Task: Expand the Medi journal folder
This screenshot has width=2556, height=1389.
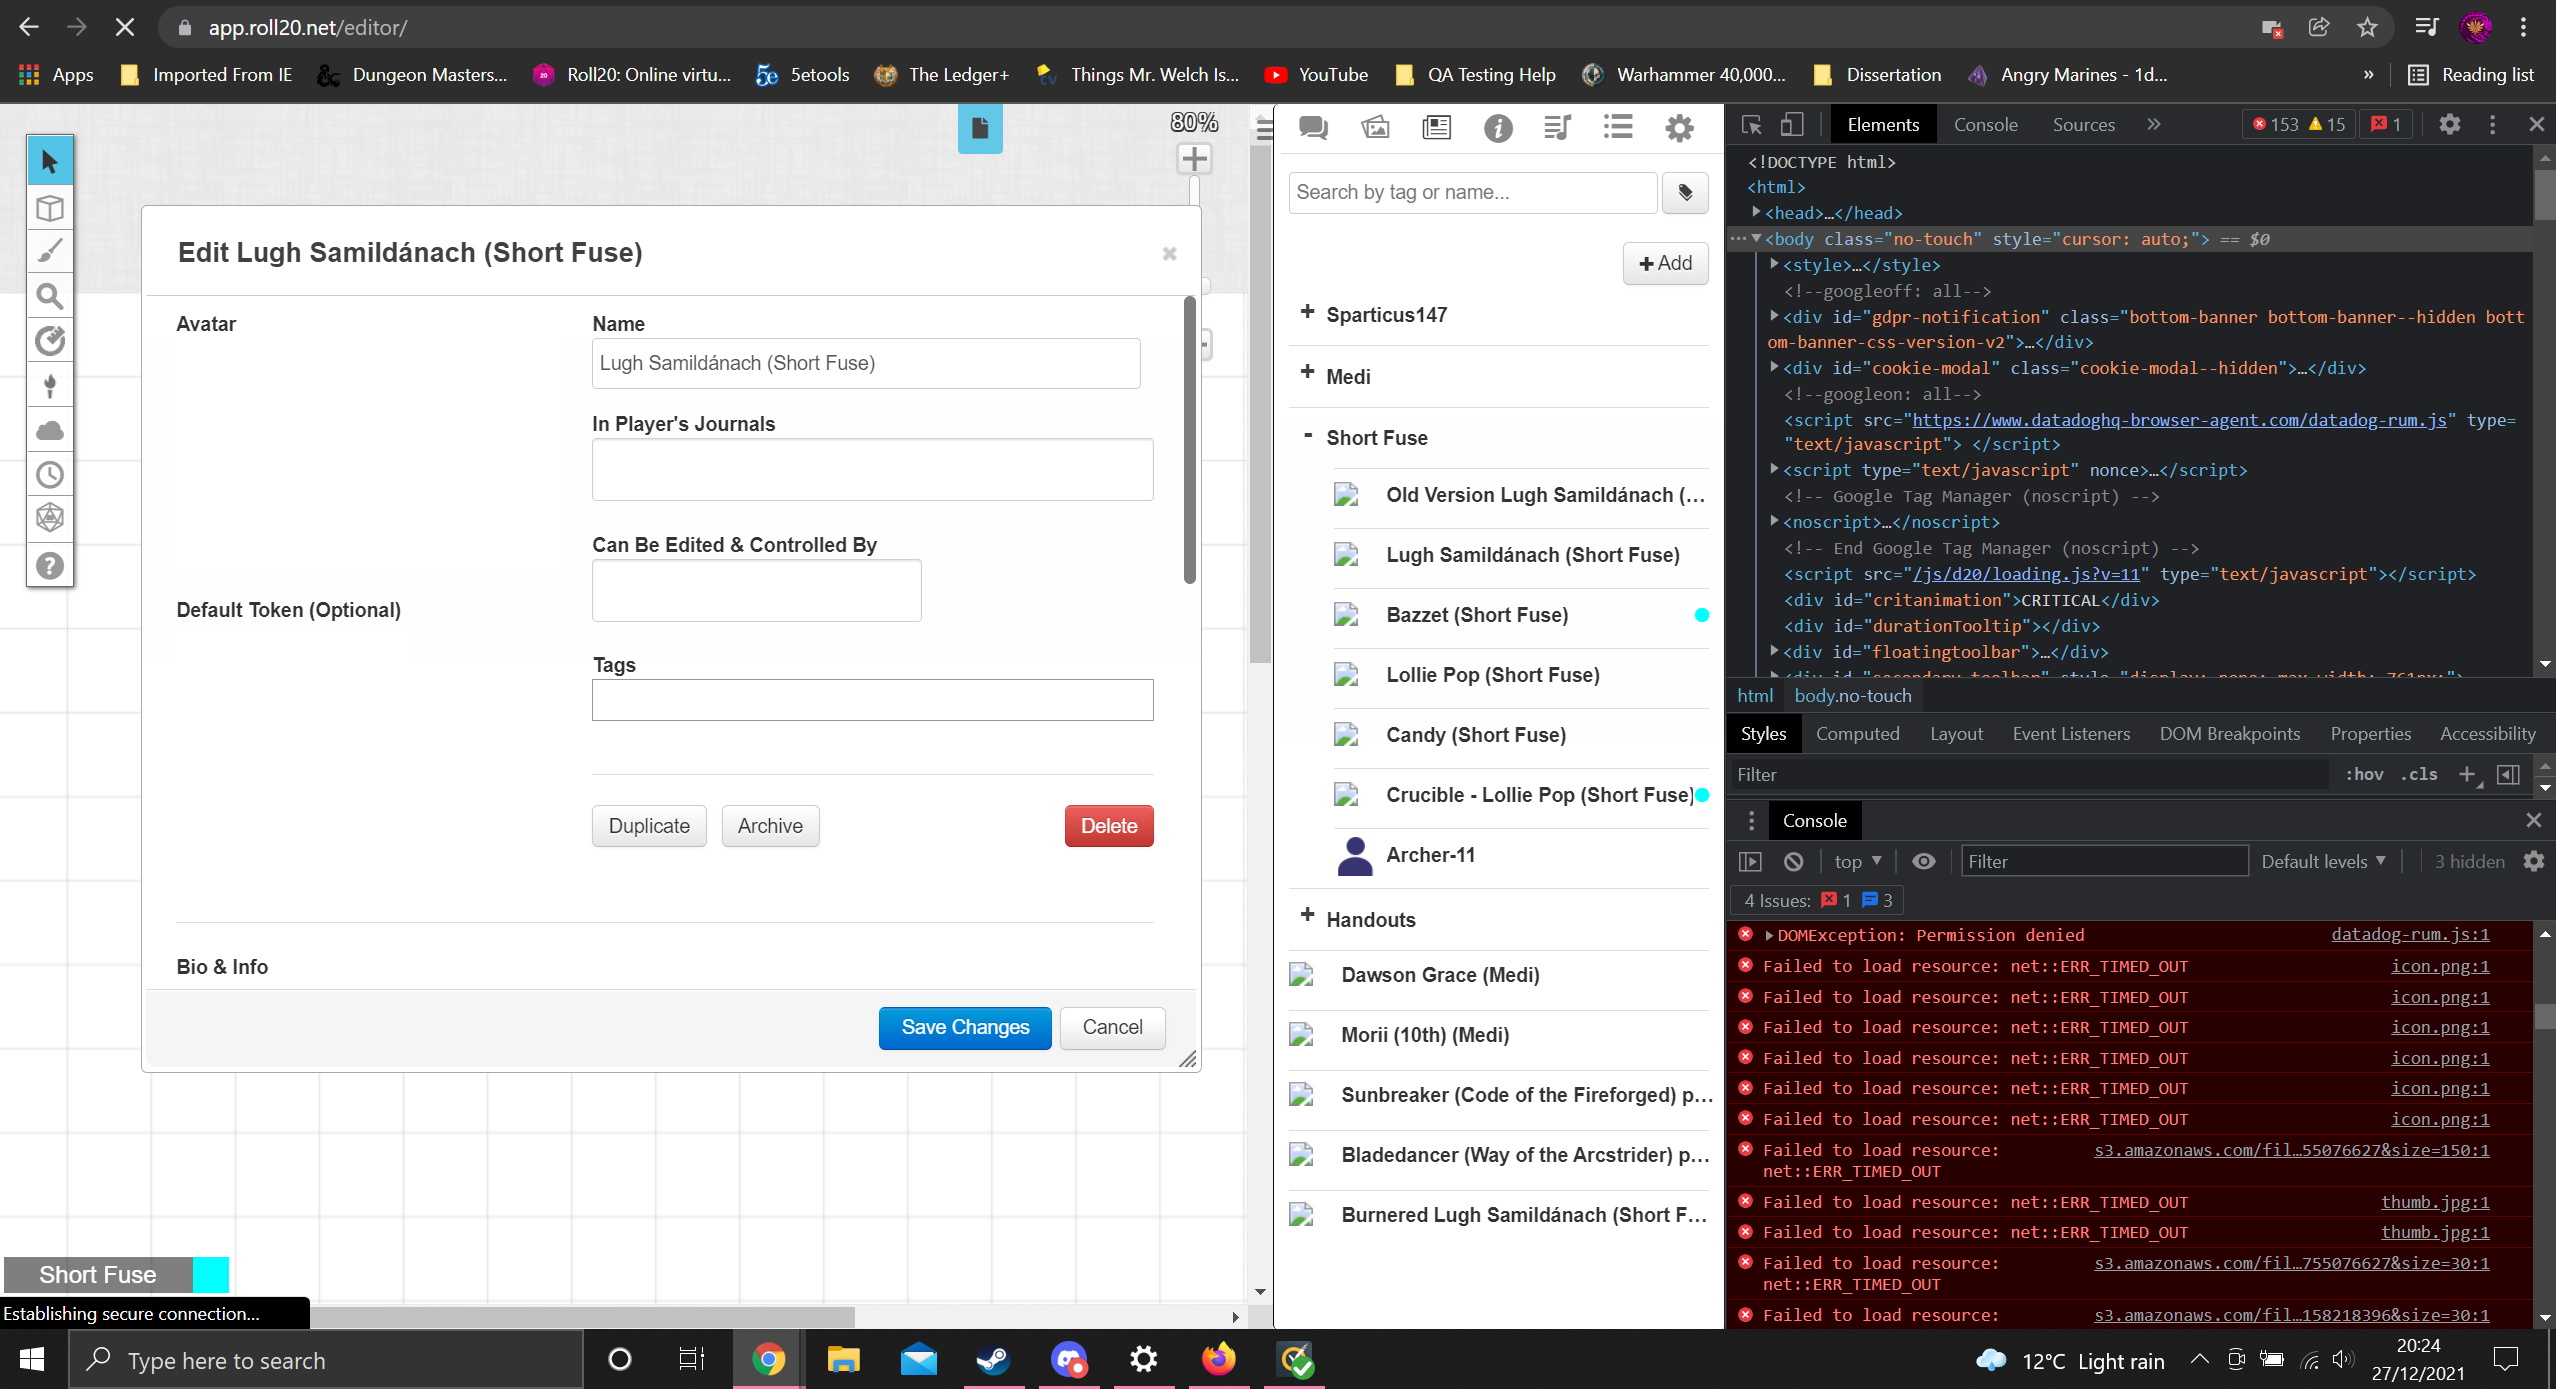Action: coord(1307,373)
